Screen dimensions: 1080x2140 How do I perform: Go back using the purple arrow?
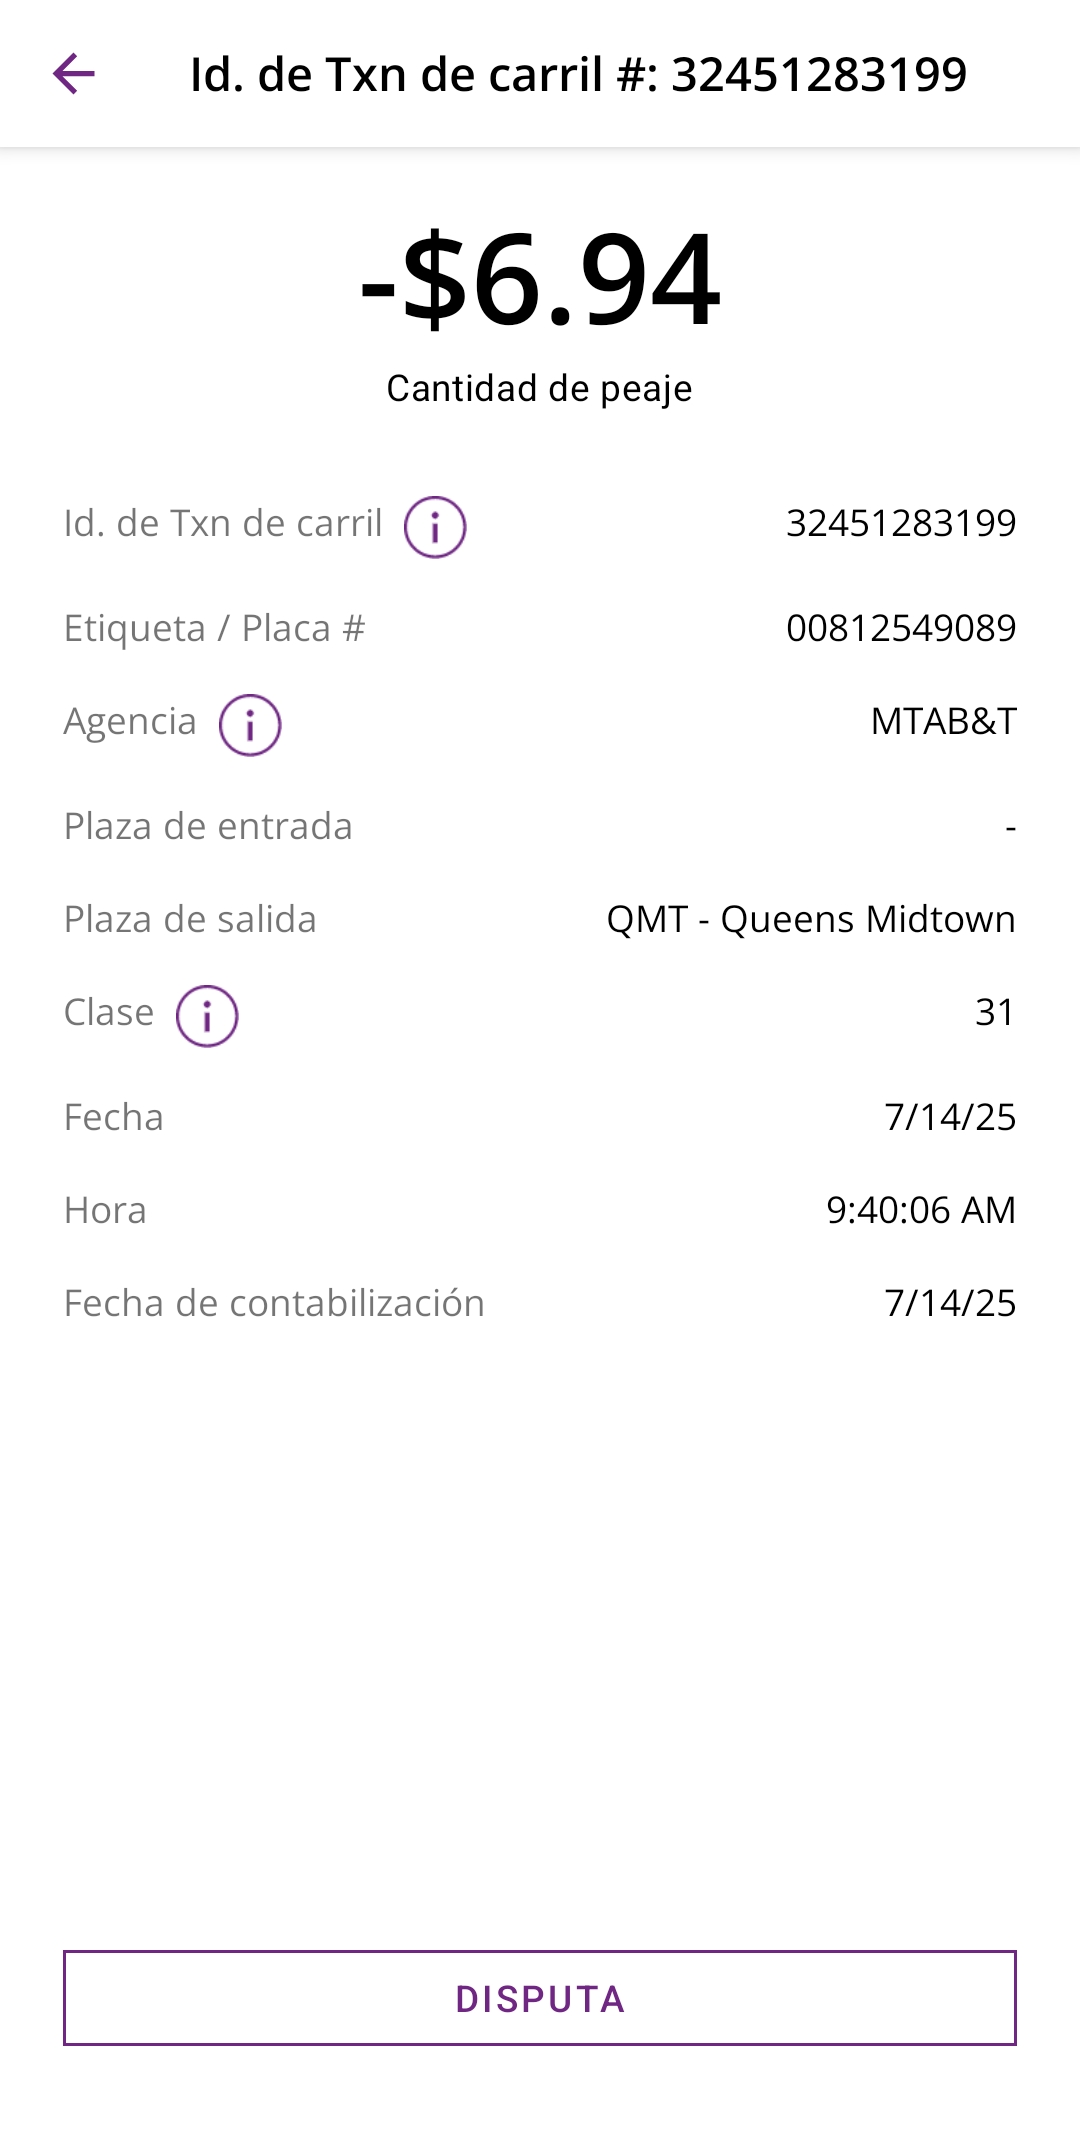[74, 74]
